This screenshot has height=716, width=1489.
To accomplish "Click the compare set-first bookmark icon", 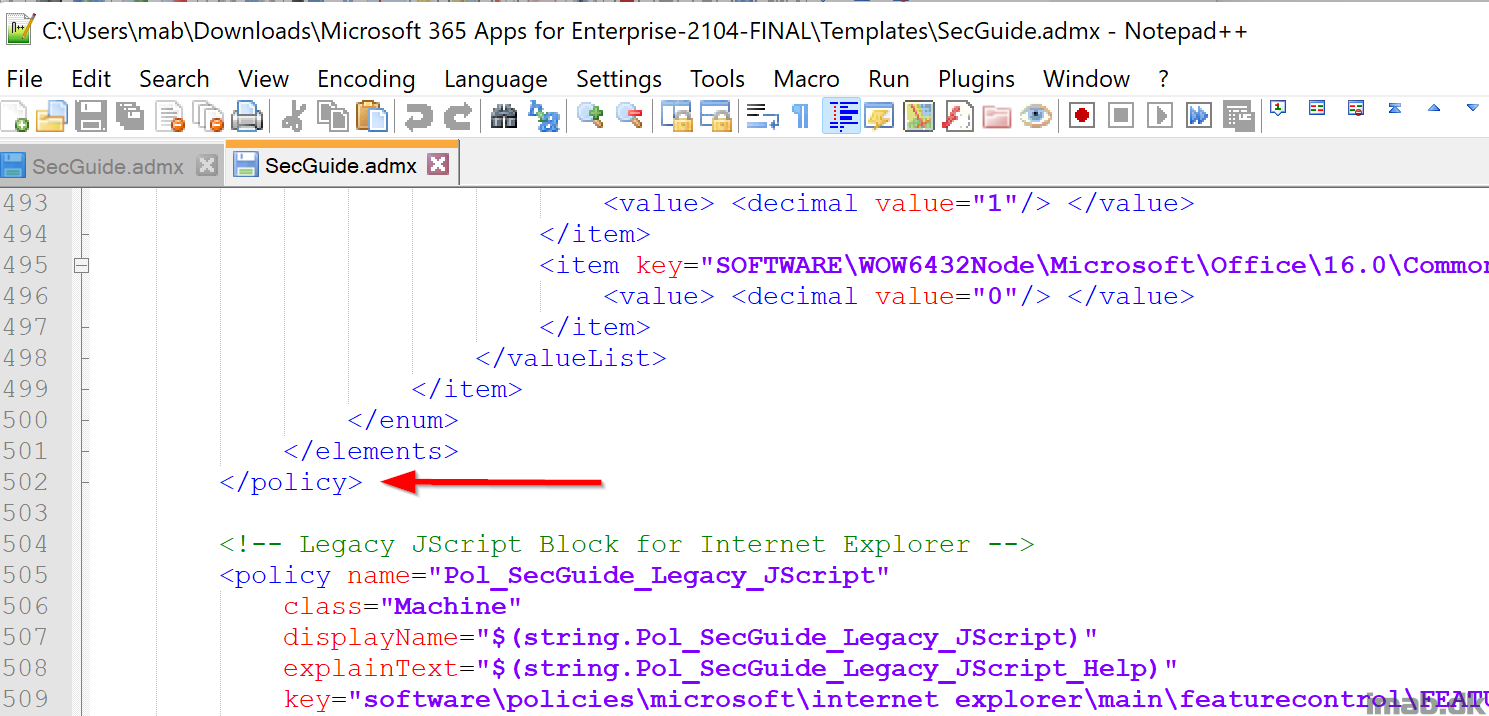I will (x=1278, y=108).
